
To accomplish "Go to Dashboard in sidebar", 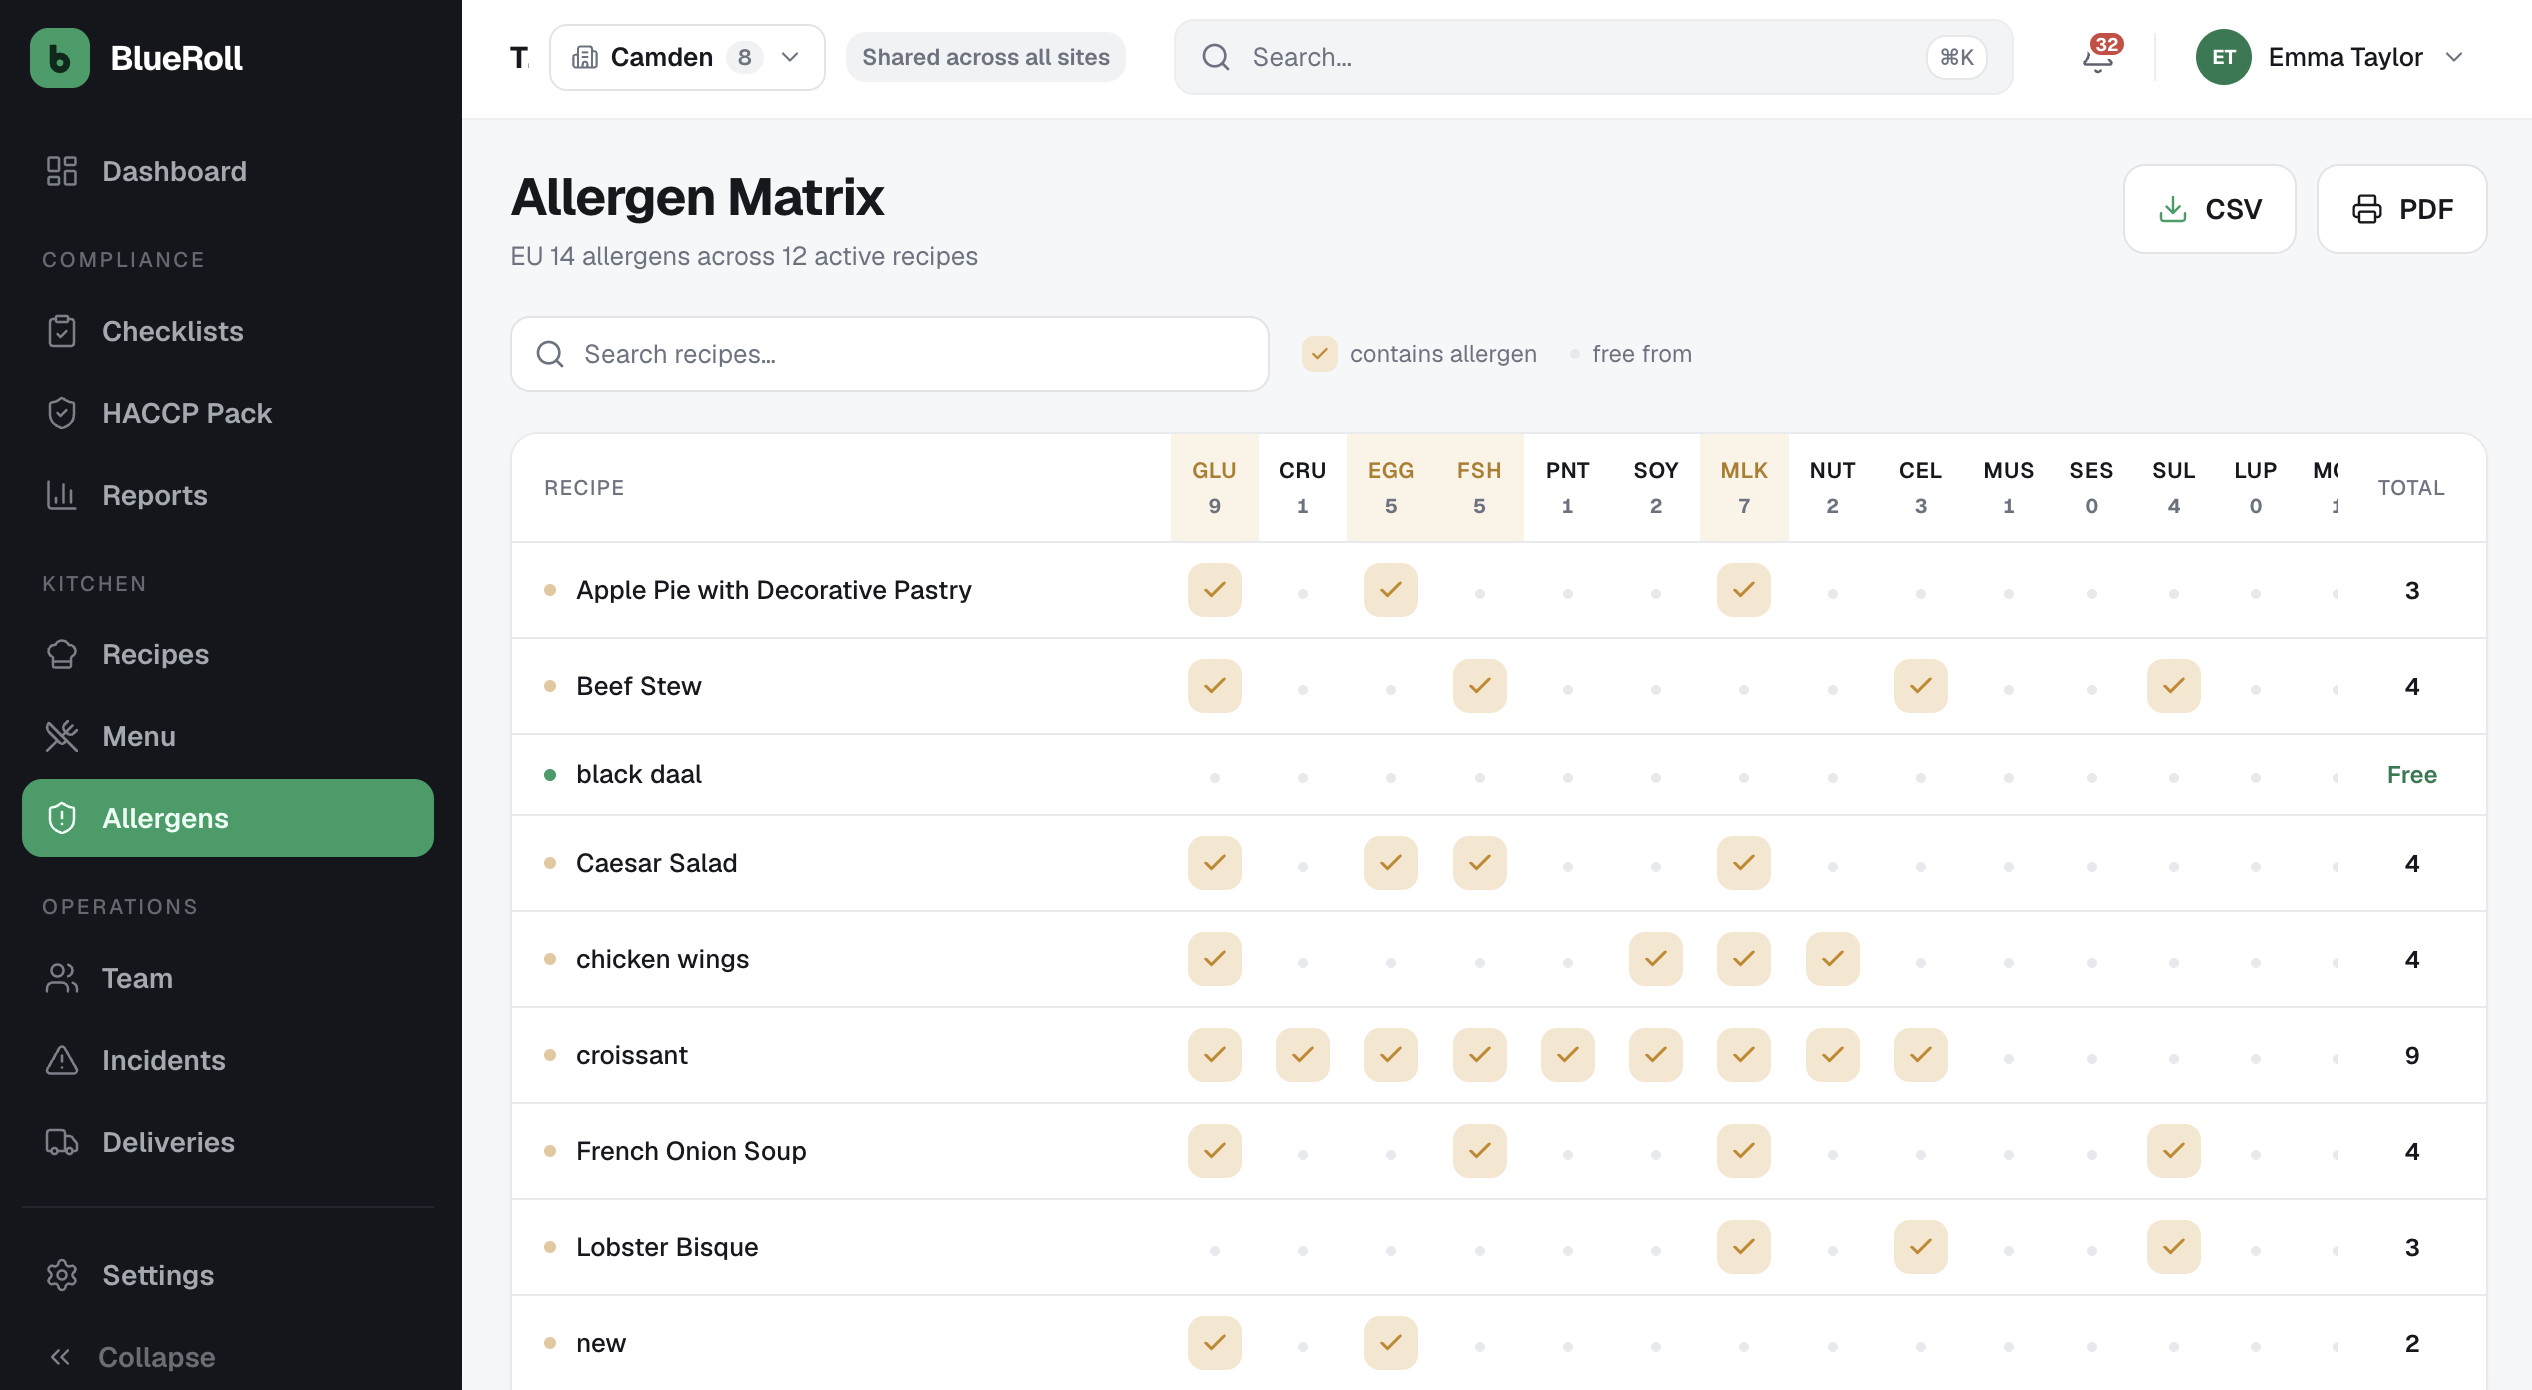I will pos(228,171).
